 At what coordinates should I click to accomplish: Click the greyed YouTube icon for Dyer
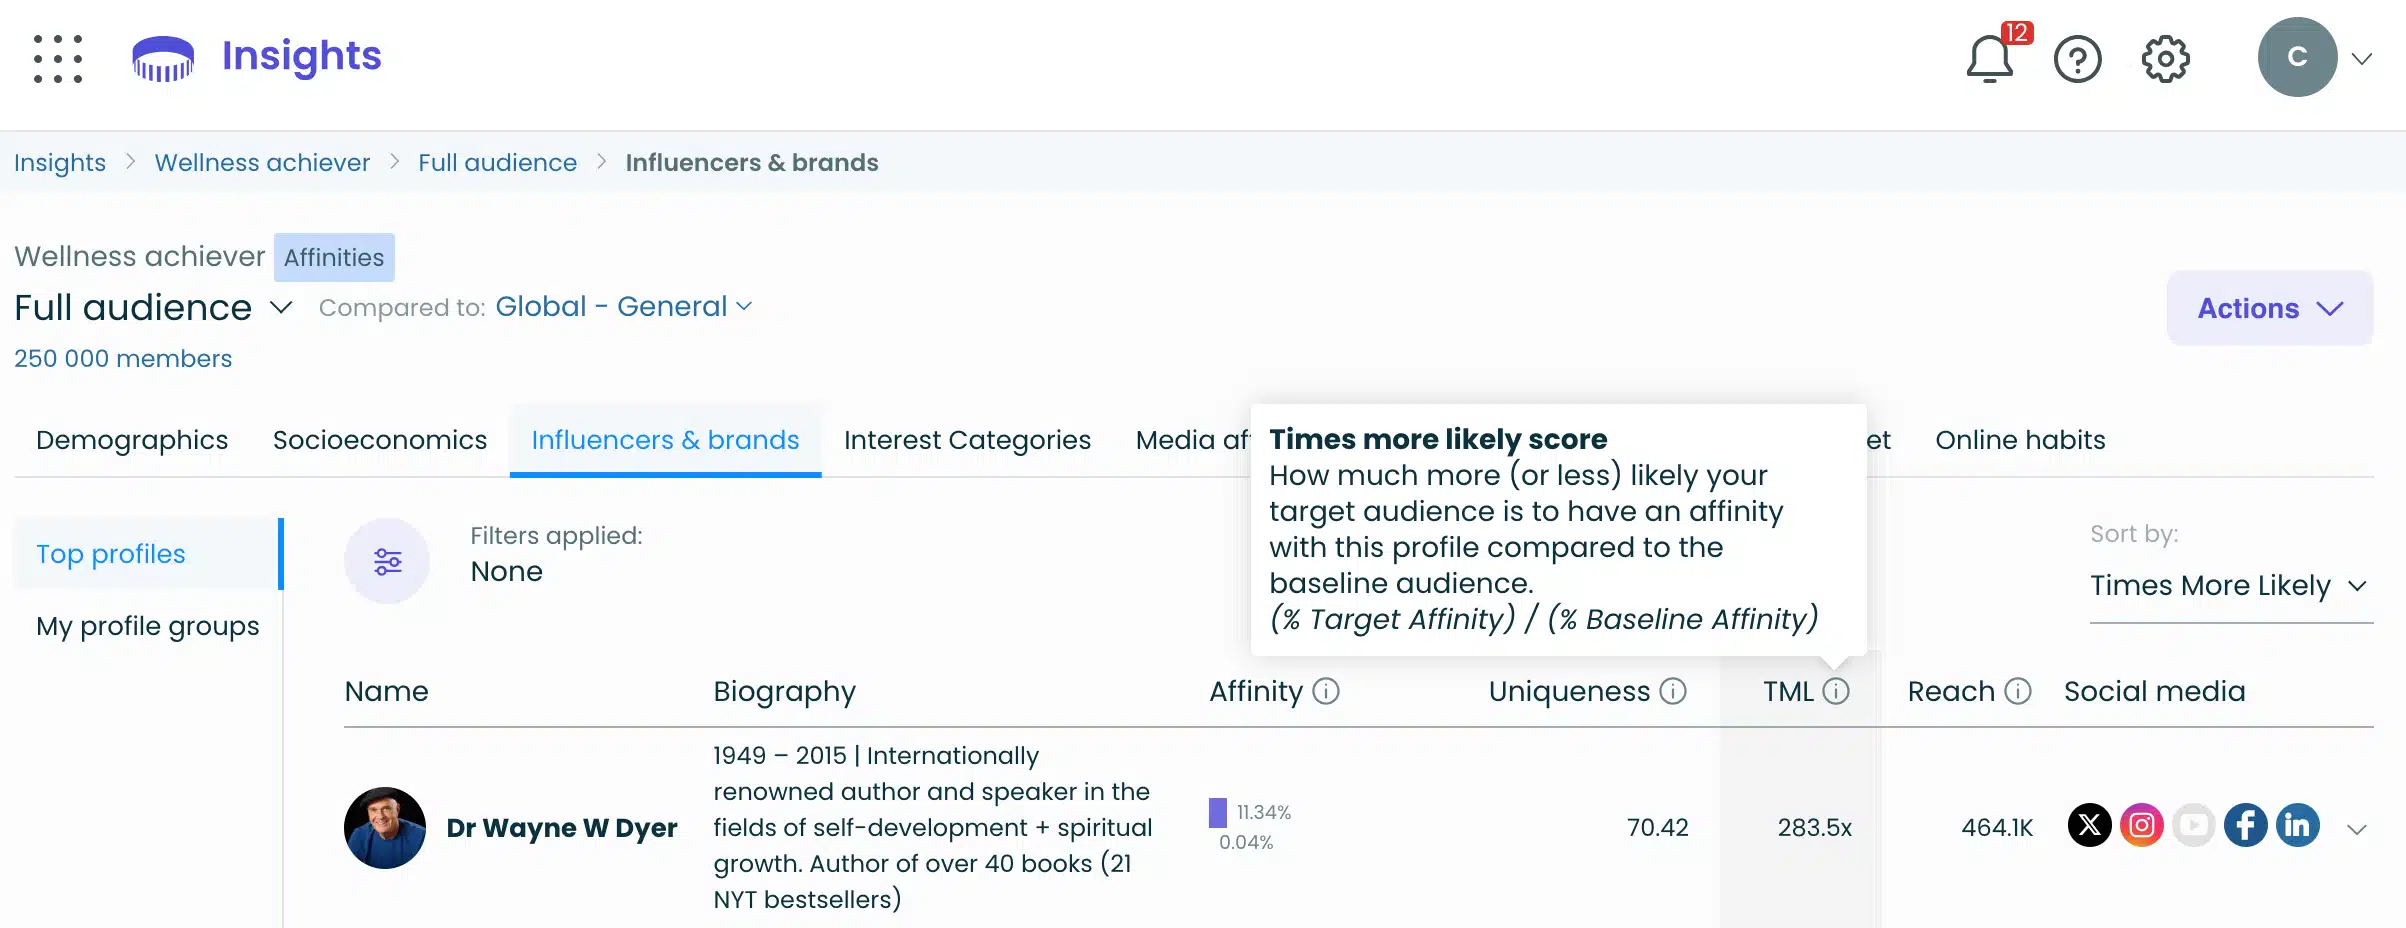[2195, 825]
